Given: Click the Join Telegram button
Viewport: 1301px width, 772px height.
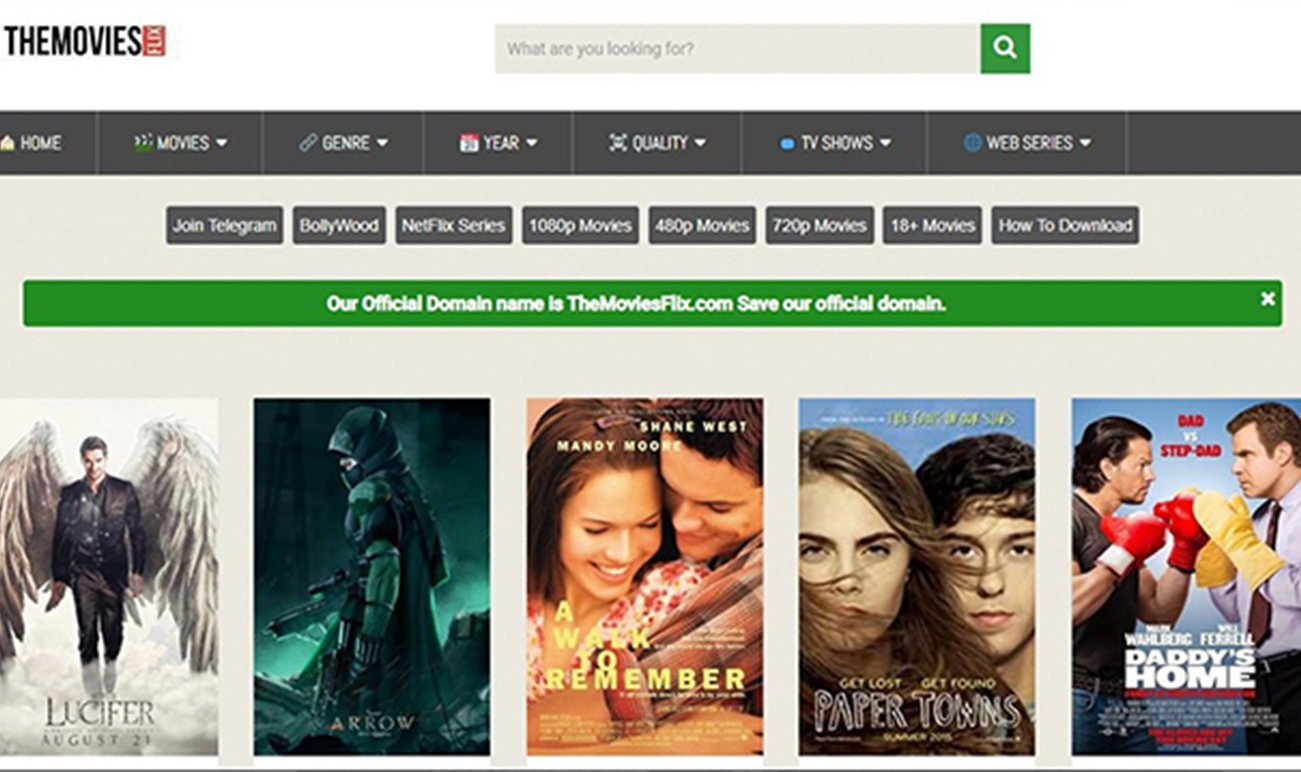Looking at the screenshot, I should pyautogui.click(x=224, y=225).
